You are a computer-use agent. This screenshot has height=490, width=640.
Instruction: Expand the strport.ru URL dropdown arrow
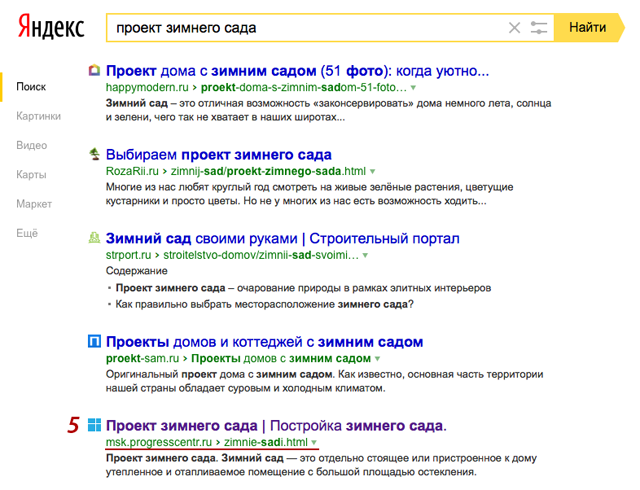point(365,255)
